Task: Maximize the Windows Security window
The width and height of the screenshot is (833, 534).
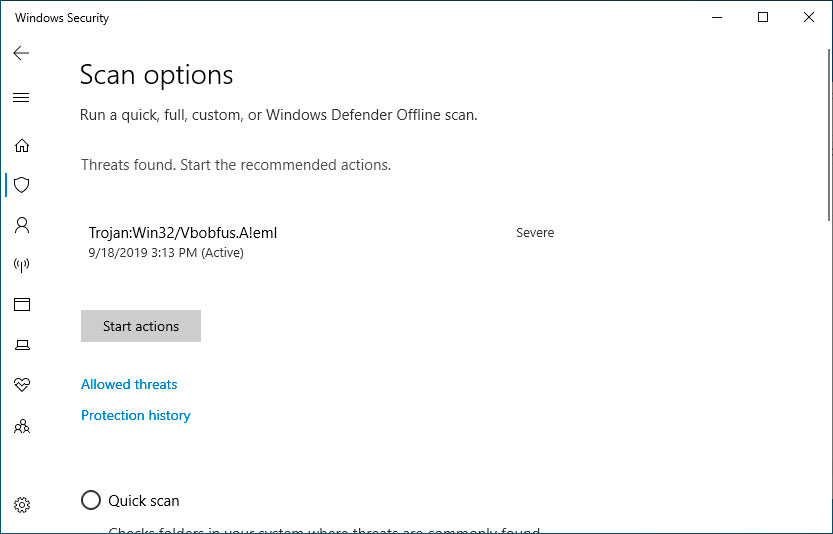Action: pyautogui.click(x=763, y=17)
